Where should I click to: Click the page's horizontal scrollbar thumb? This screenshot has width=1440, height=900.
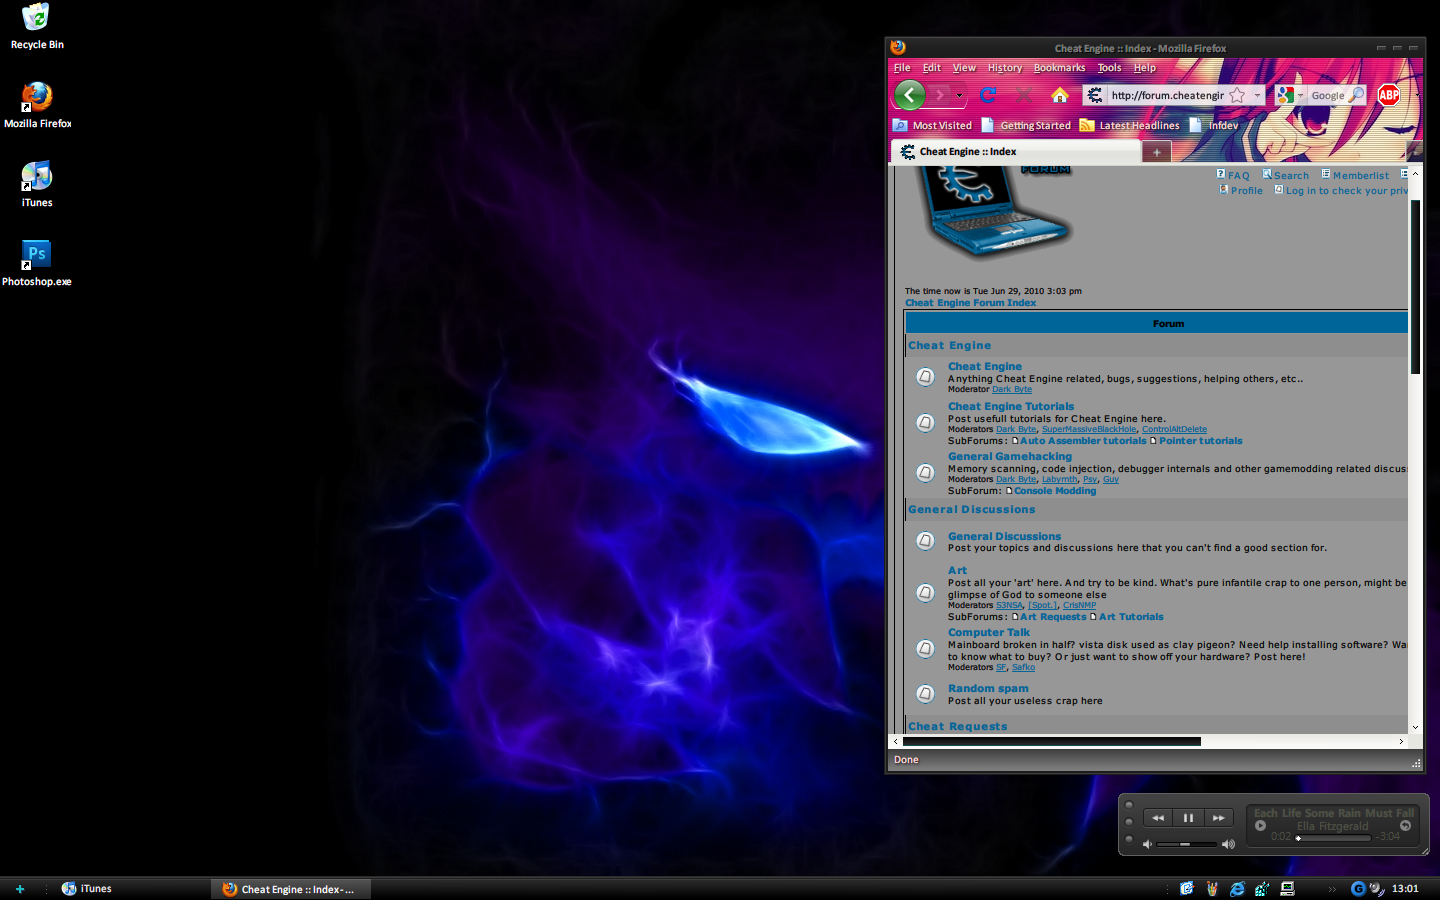[x=1052, y=741]
